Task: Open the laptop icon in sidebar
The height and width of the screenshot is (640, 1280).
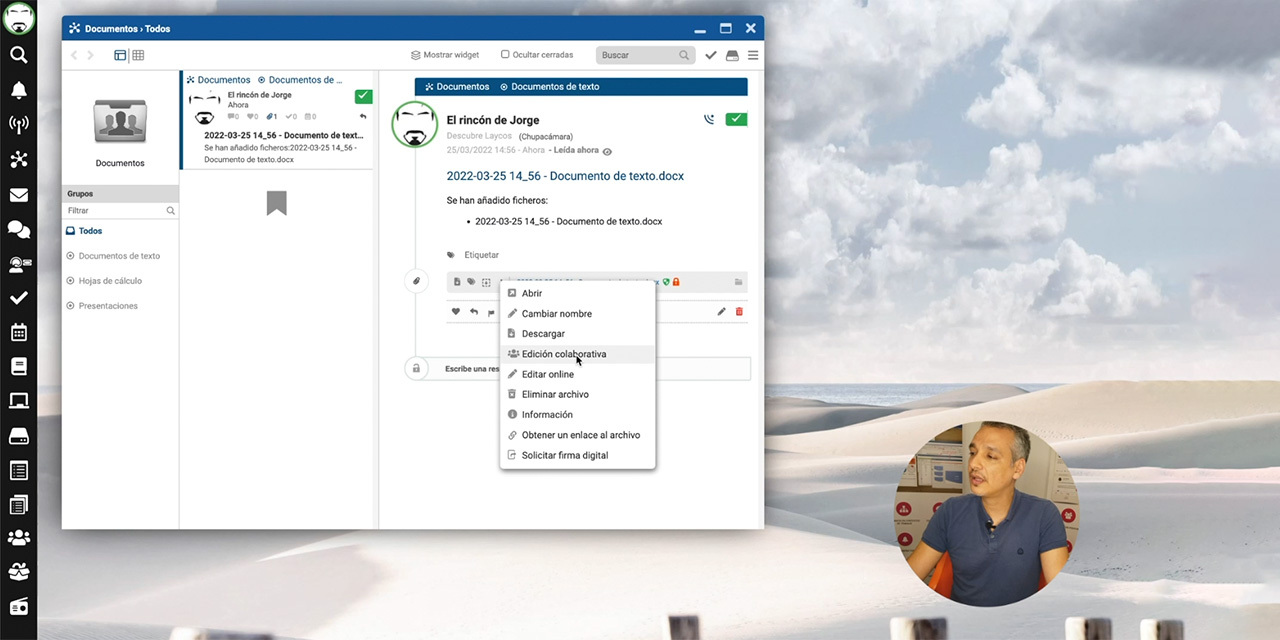Action: pos(18,401)
